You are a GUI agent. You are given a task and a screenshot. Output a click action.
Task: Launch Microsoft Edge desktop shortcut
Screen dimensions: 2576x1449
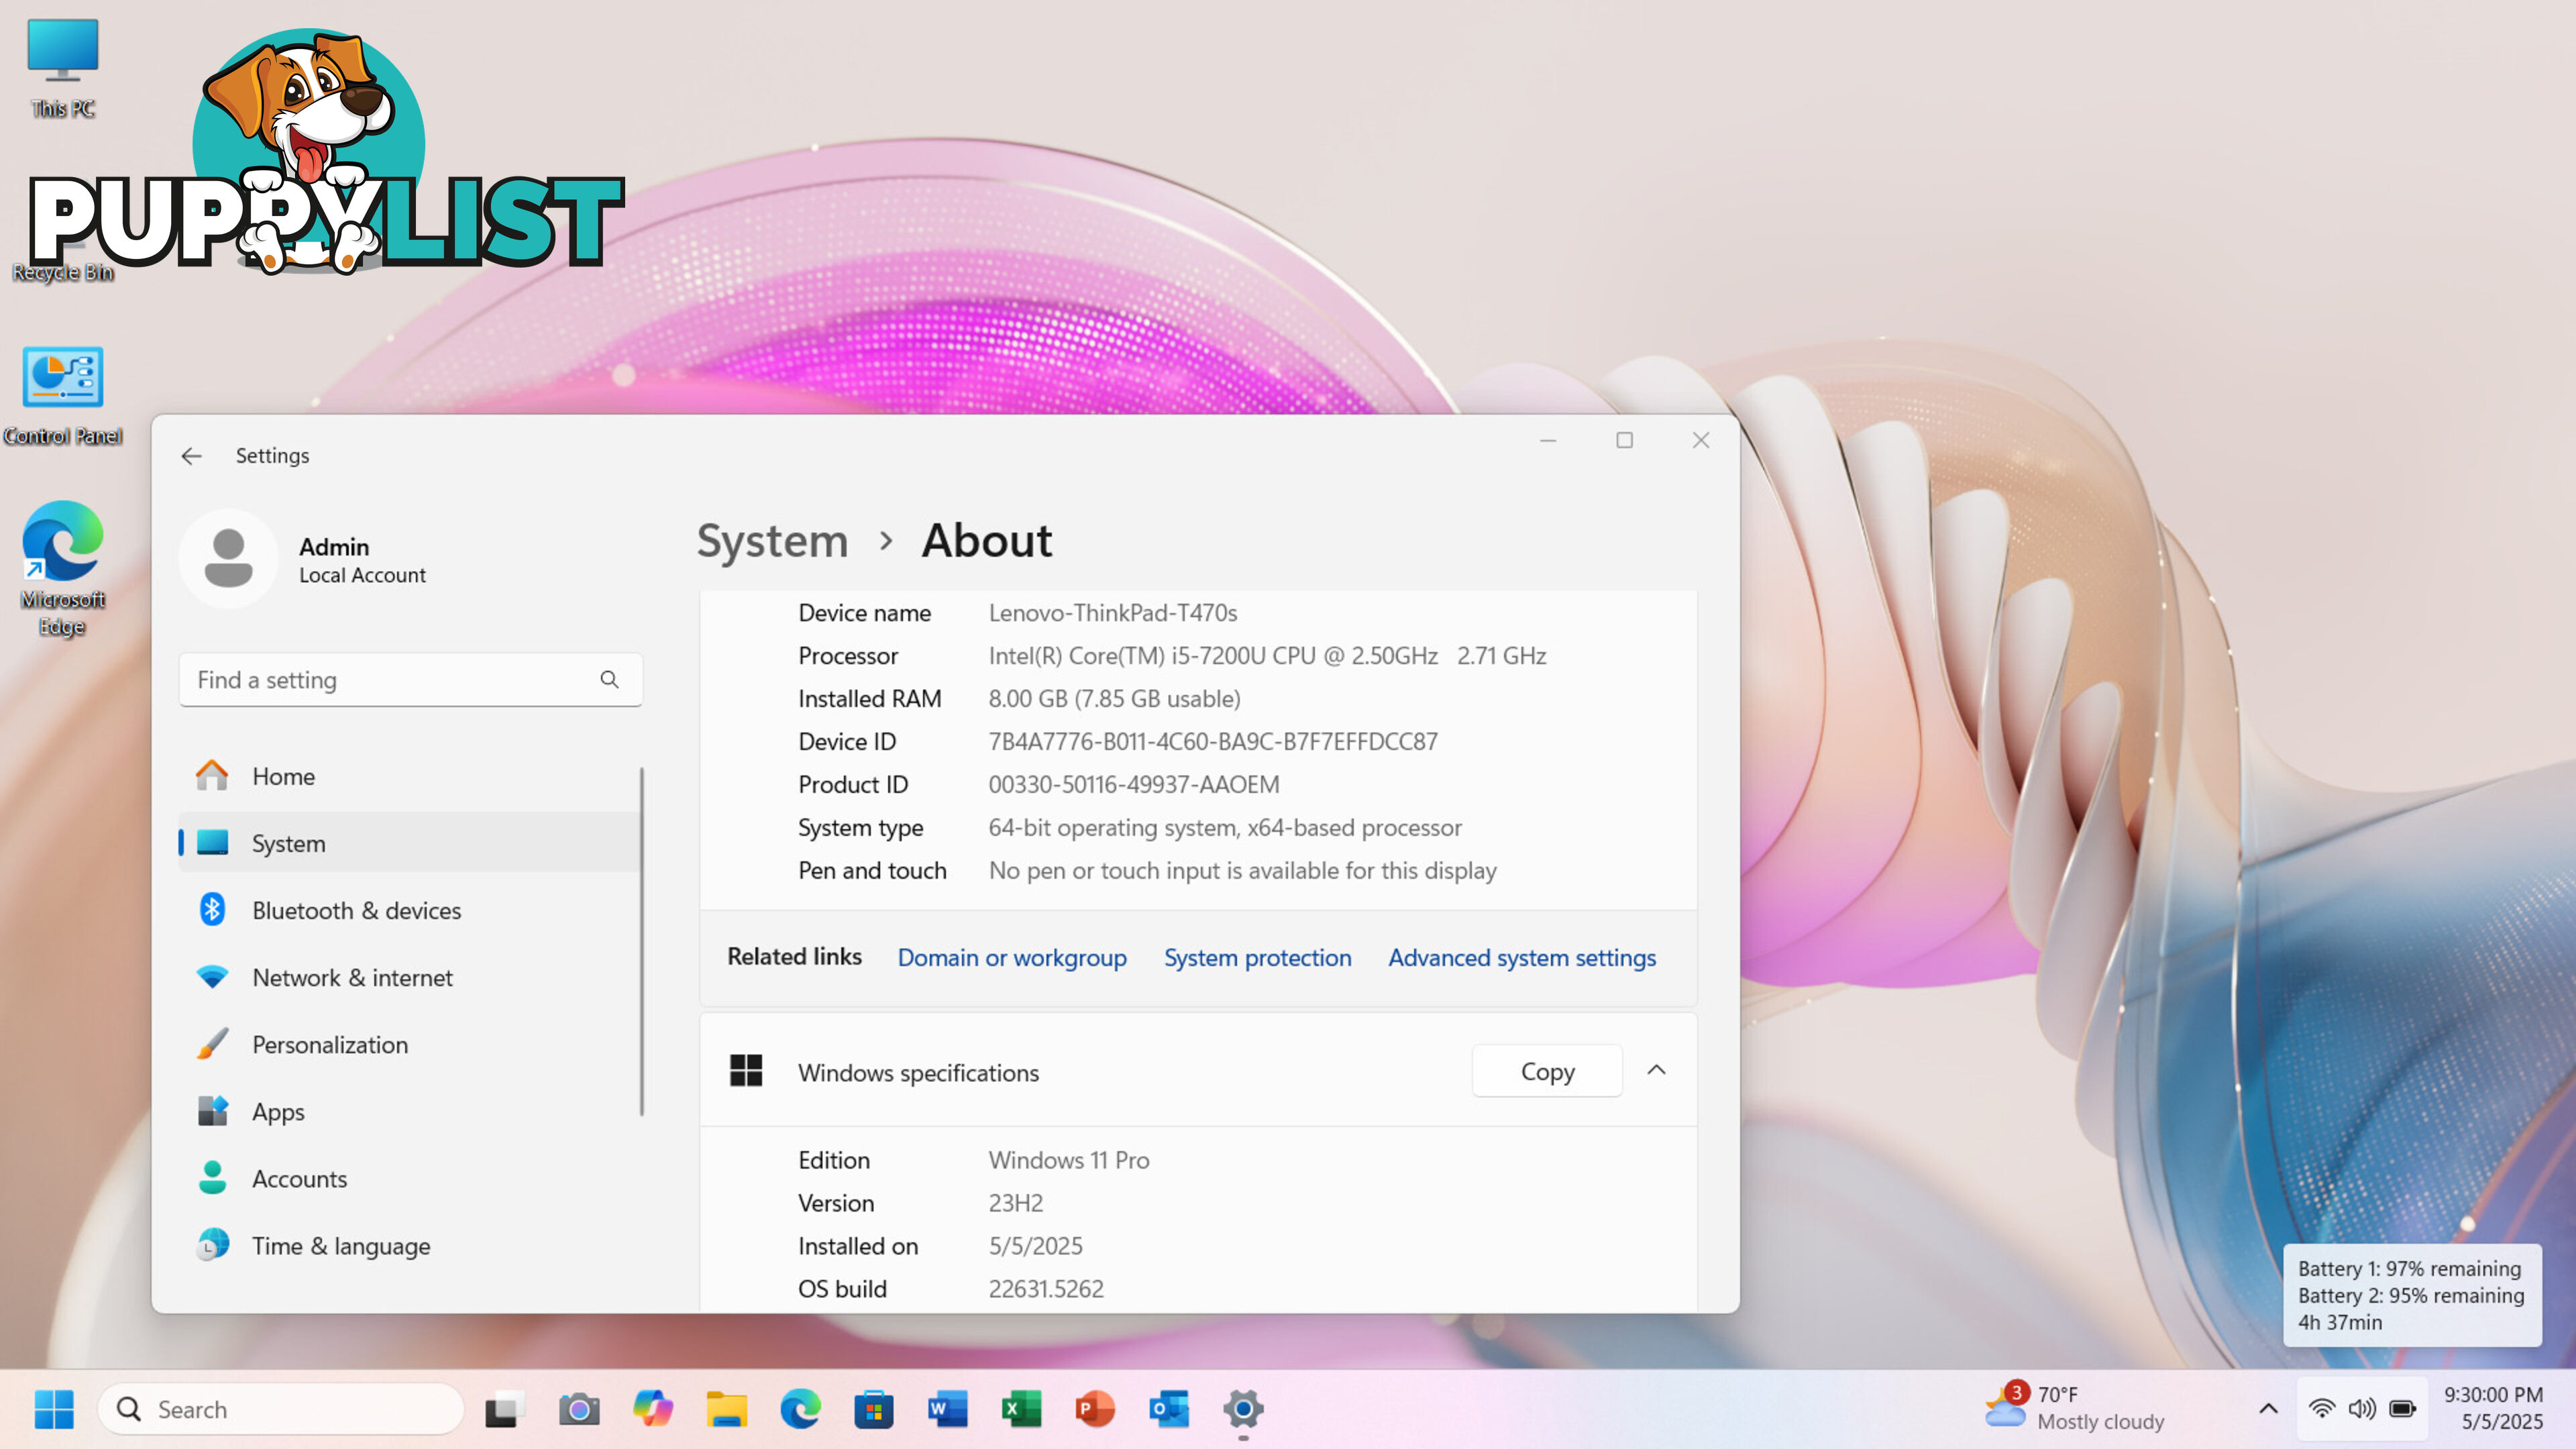click(x=62, y=568)
